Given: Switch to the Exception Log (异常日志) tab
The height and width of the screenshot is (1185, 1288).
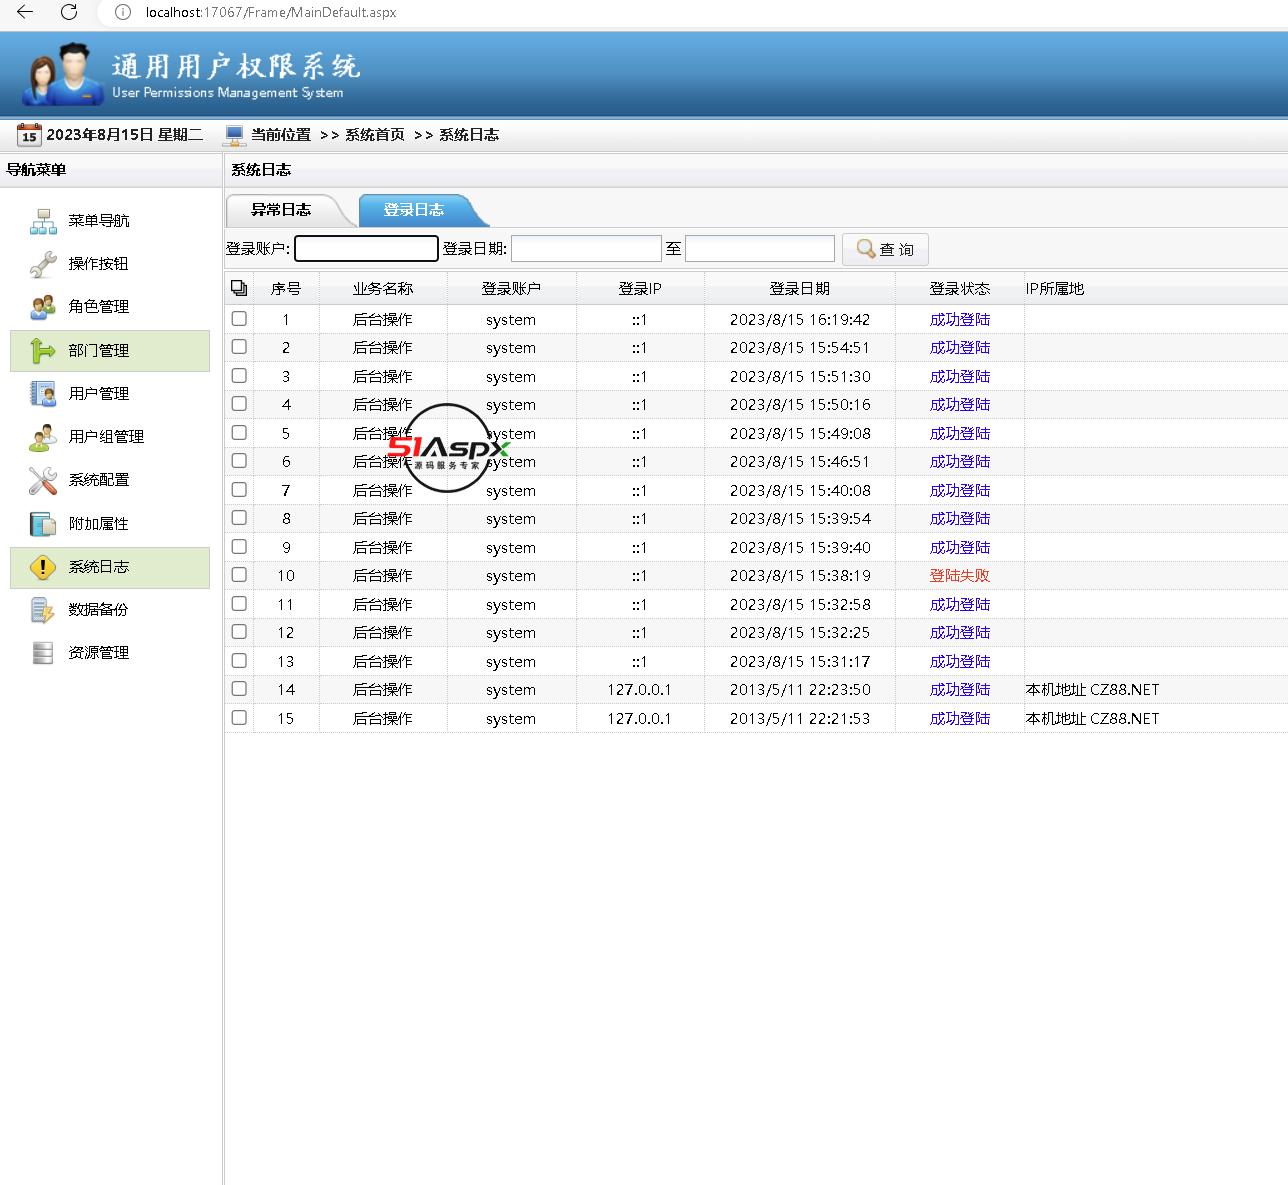Looking at the screenshot, I should (281, 210).
